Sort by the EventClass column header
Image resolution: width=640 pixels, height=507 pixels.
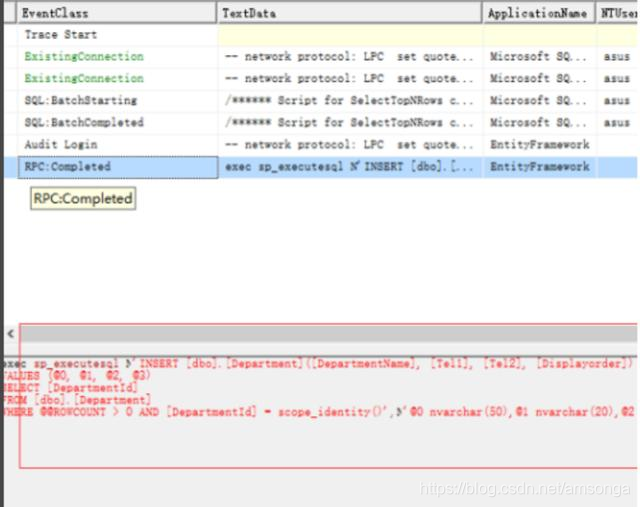pyautogui.click(x=117, y=13)
